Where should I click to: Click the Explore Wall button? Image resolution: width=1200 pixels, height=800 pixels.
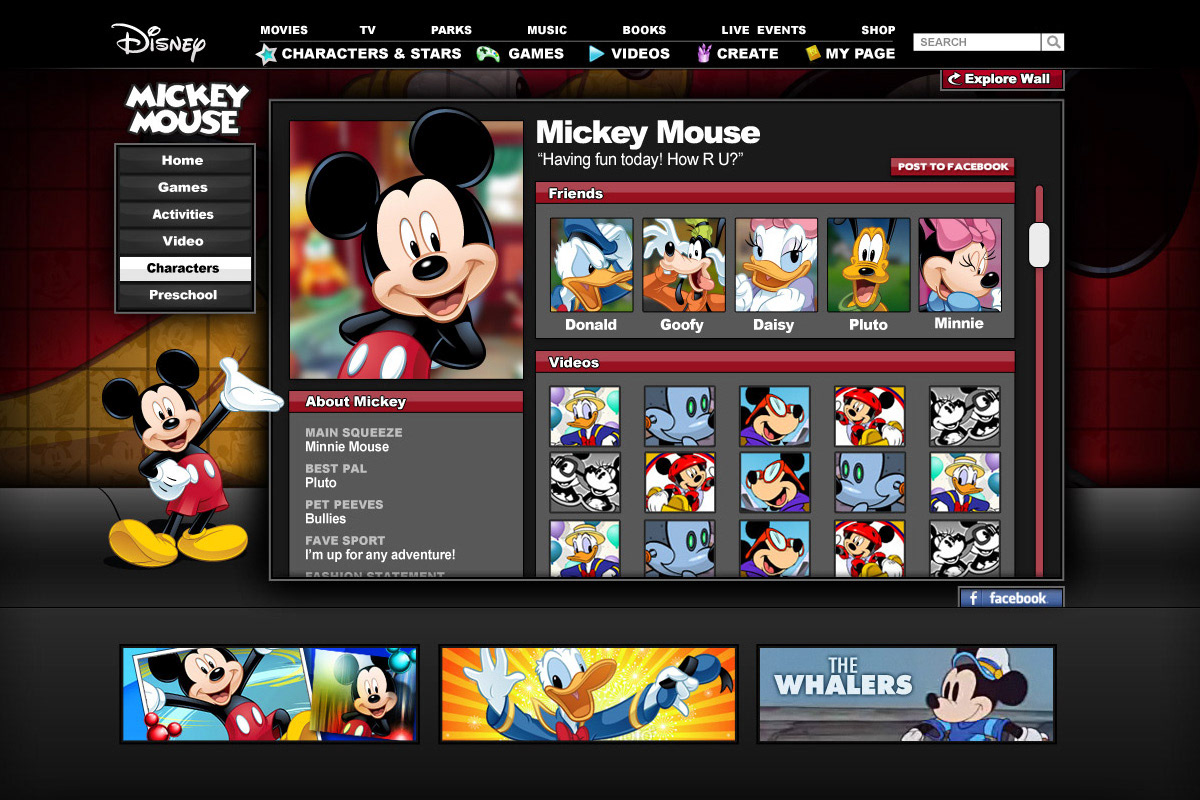pyautogui.click(x=1002, y=79)
